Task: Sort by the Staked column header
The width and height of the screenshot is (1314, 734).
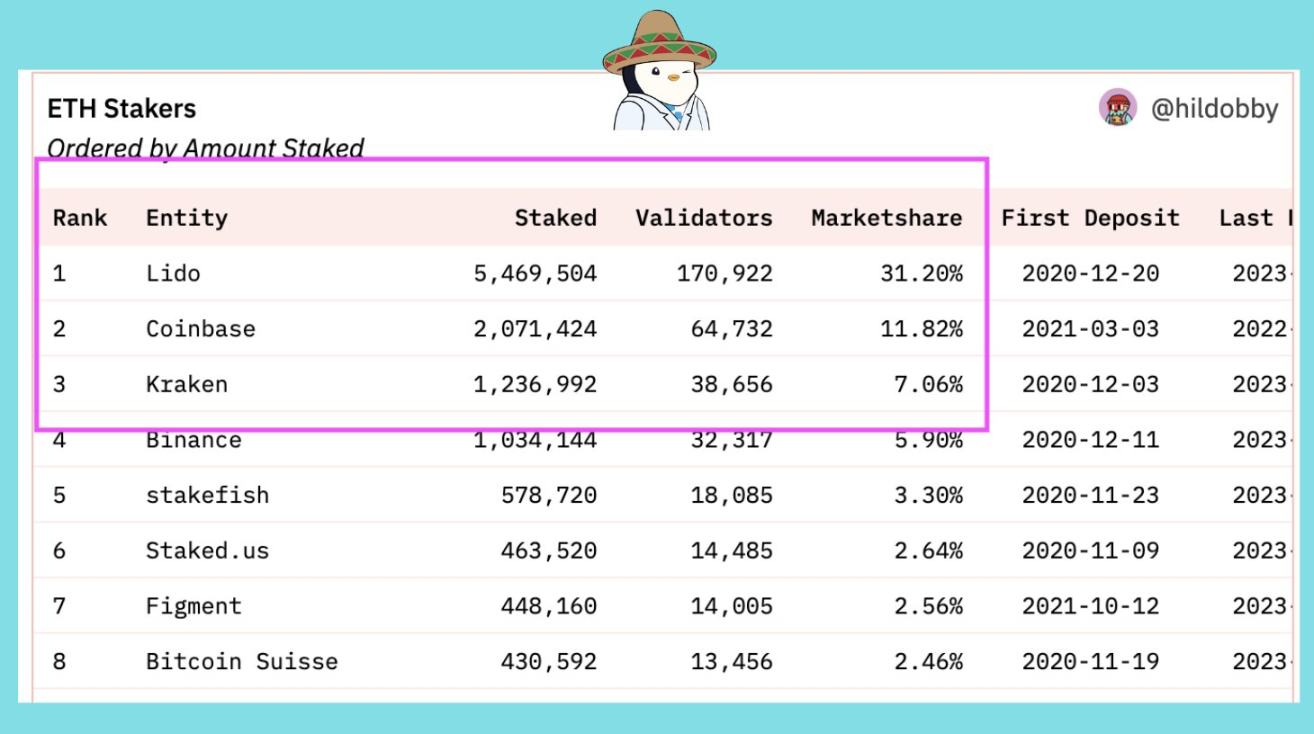Action: pos(555,218)
